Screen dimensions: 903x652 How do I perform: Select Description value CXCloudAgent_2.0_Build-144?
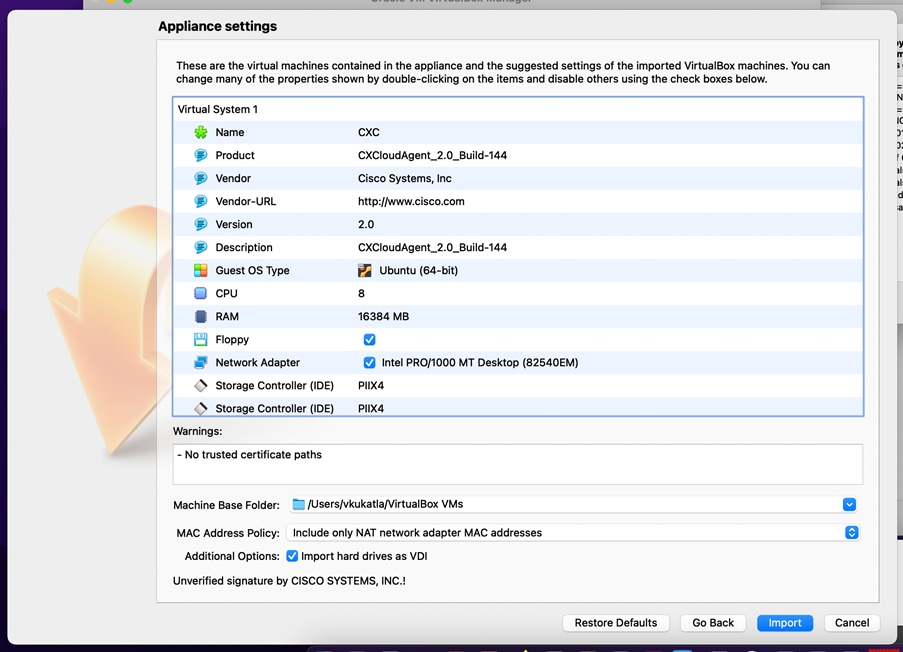click(x=432, y=248)
